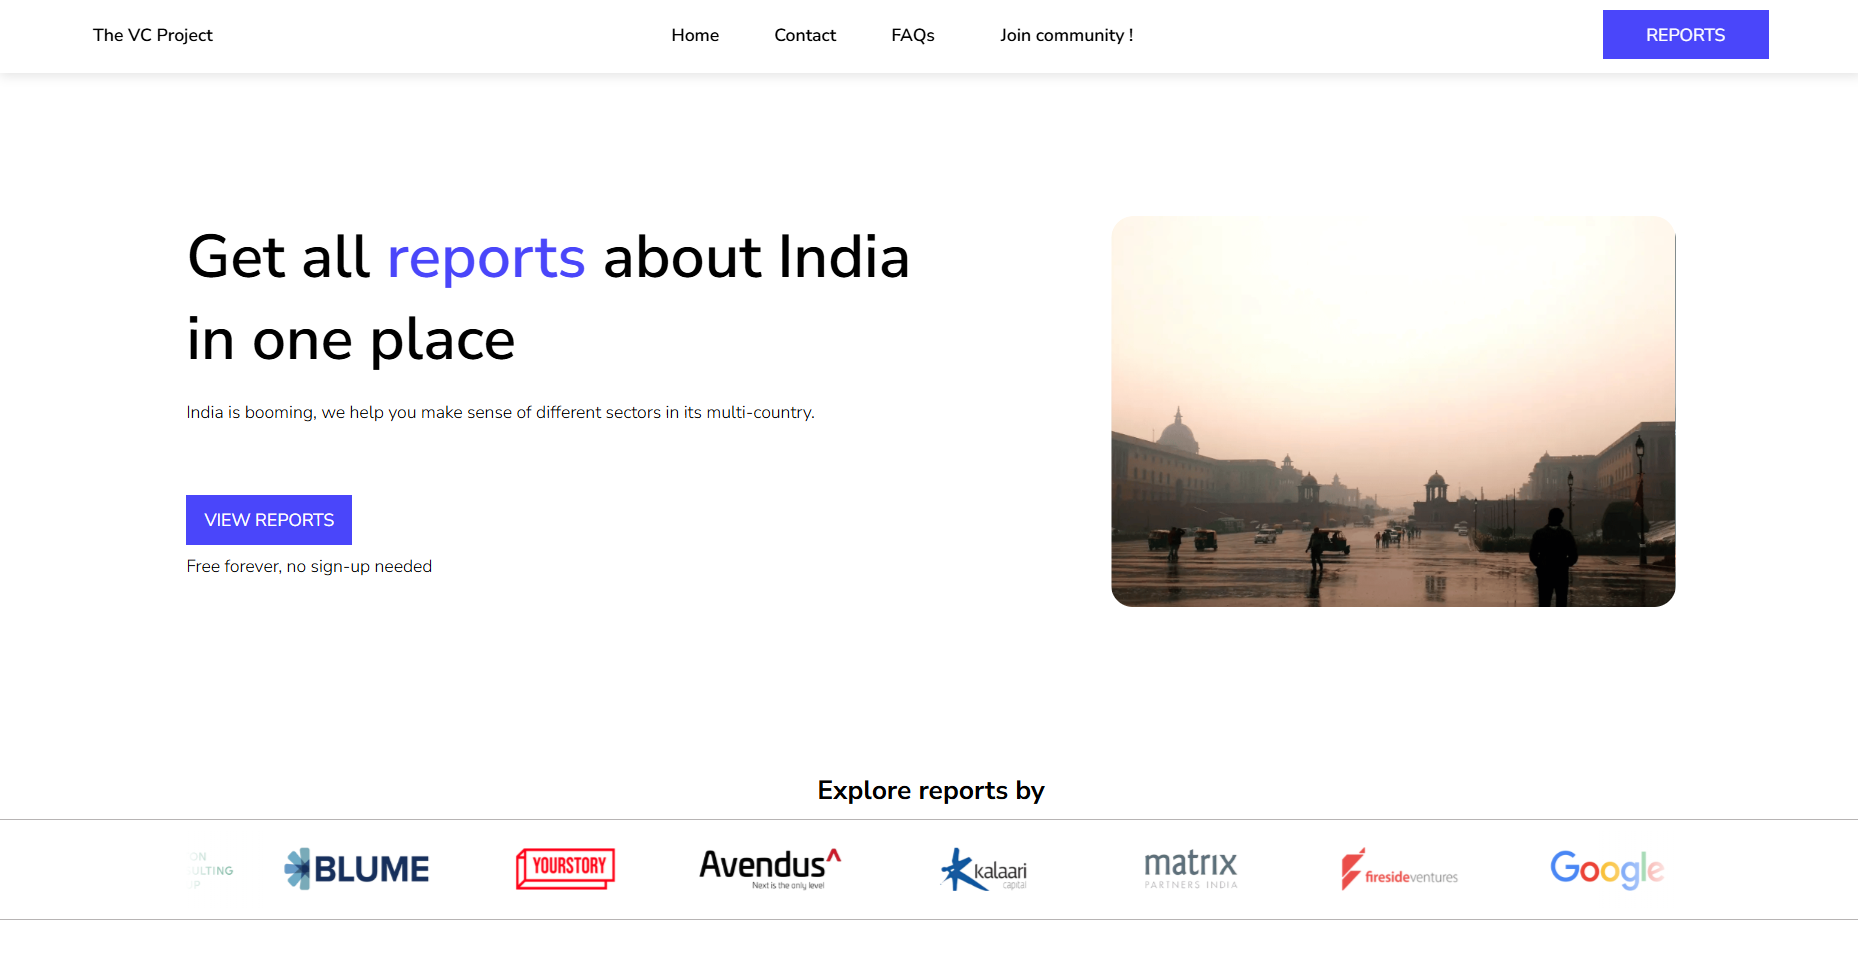
Task: Click the foggy India street photo
Action: click(1393, 411)
